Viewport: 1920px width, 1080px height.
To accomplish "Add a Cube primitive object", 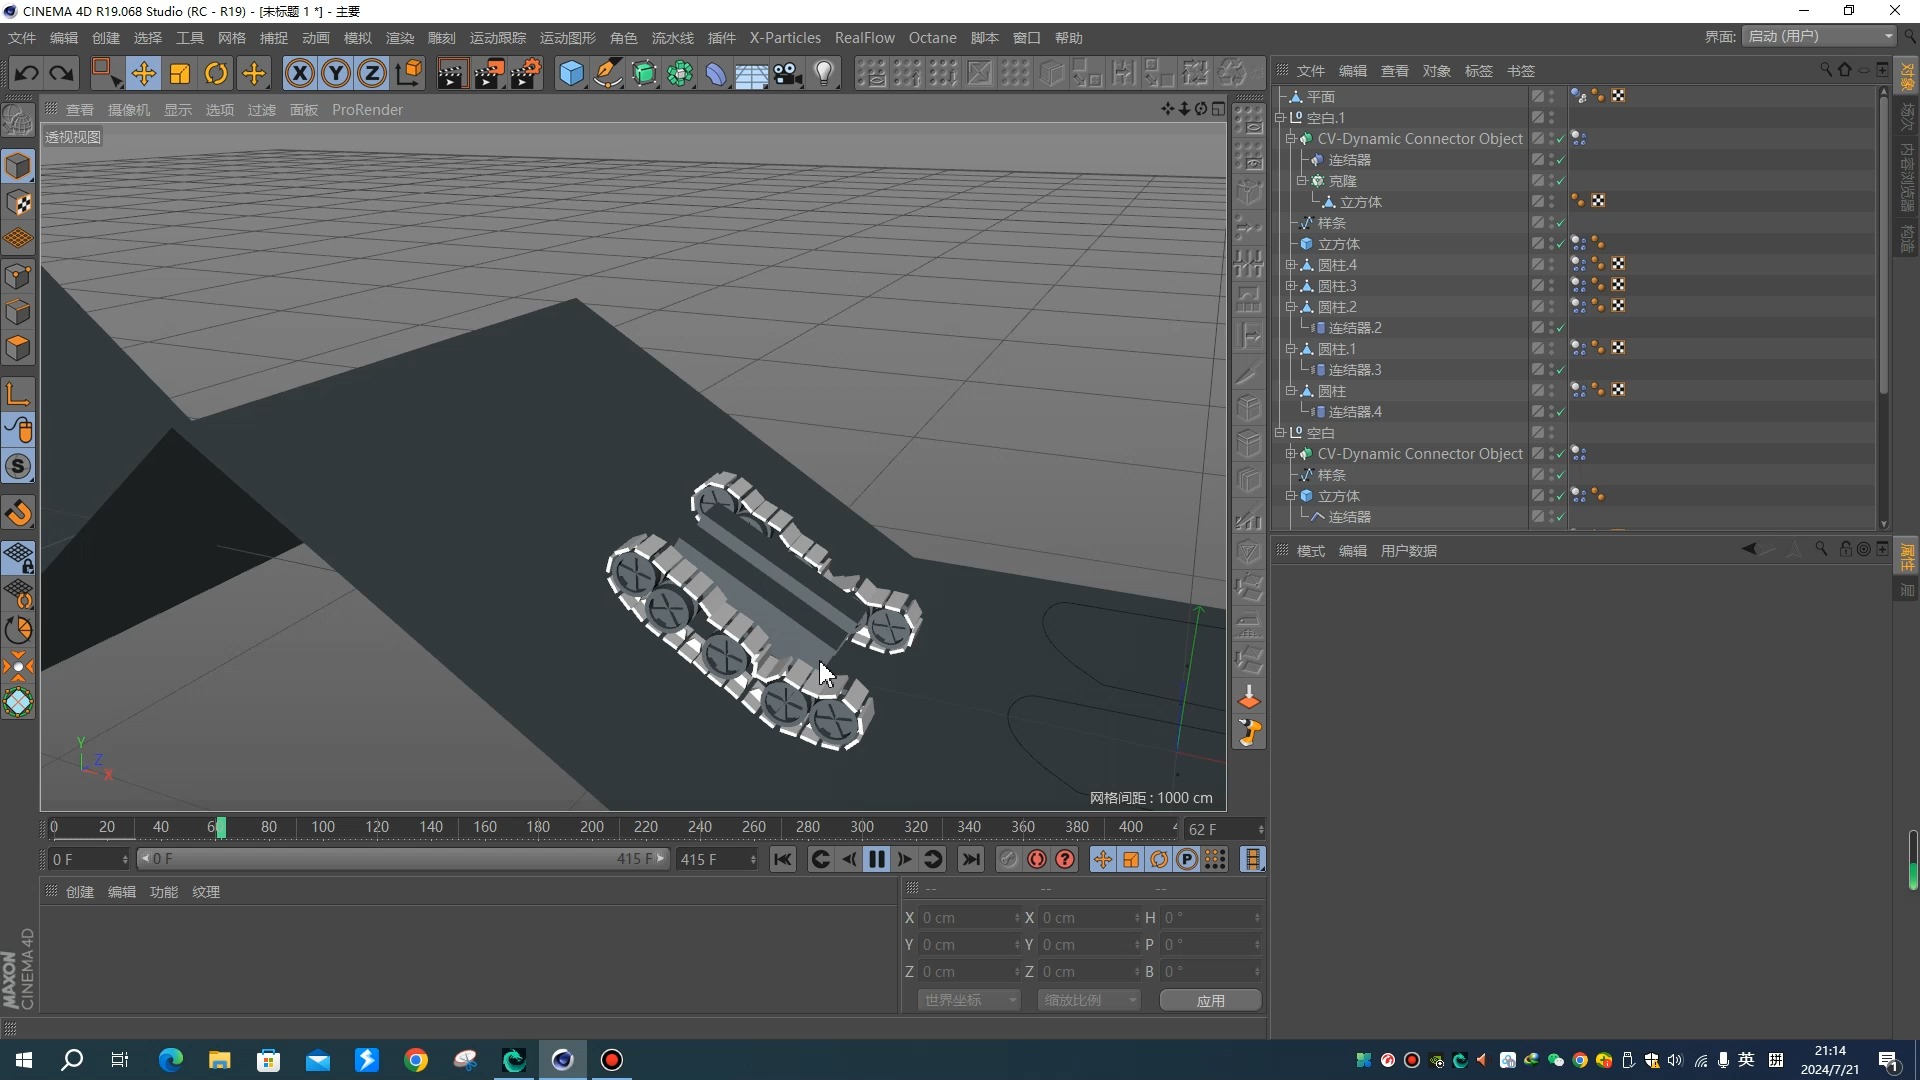I will coord(570,73).
